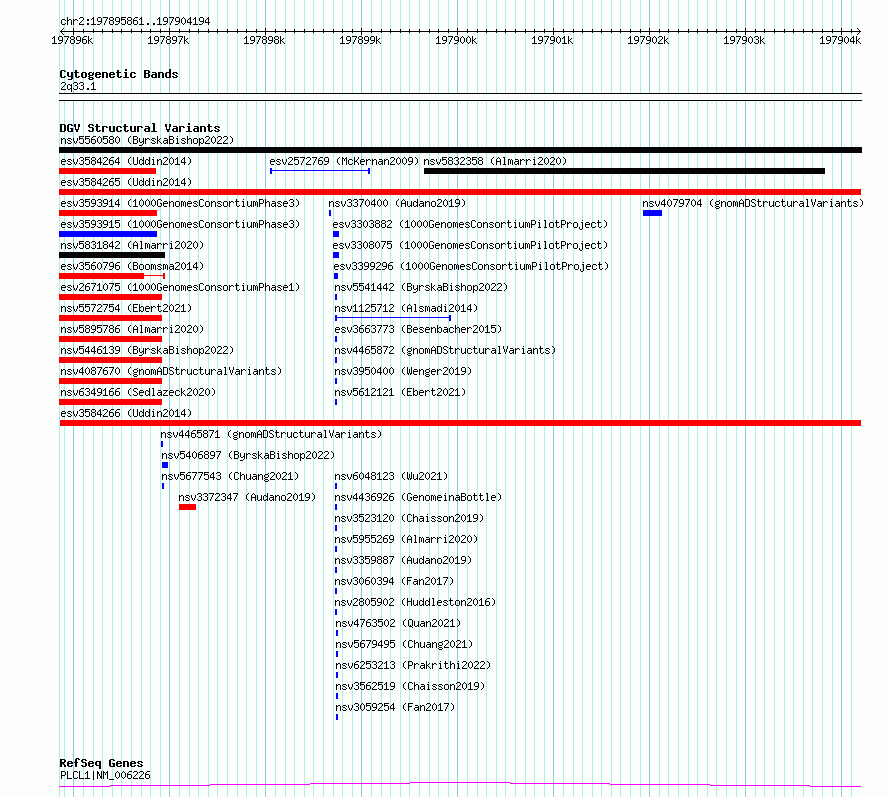Click the 197898k ruler position
This screenshot has width=890, height=797.
tap(264, 40)
